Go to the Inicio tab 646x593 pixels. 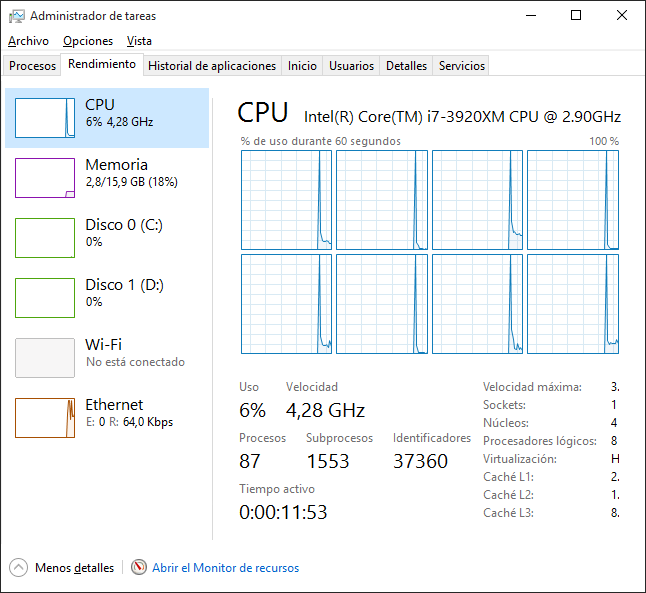(x=302, y=66)
